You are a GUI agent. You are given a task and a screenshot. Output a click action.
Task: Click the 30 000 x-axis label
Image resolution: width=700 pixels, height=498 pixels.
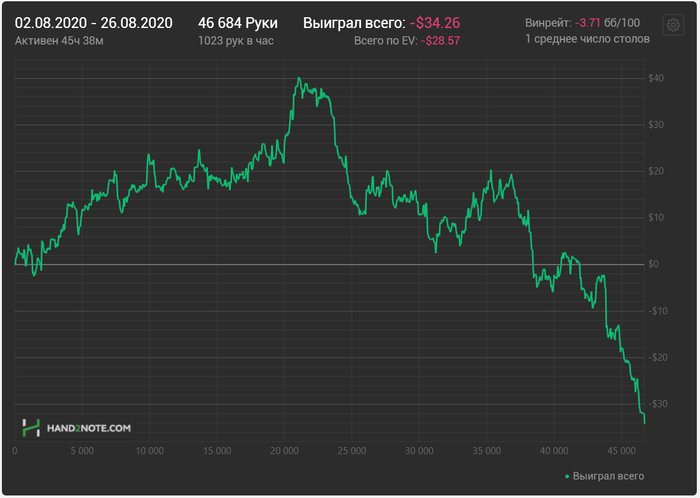(x=419, y=451)
